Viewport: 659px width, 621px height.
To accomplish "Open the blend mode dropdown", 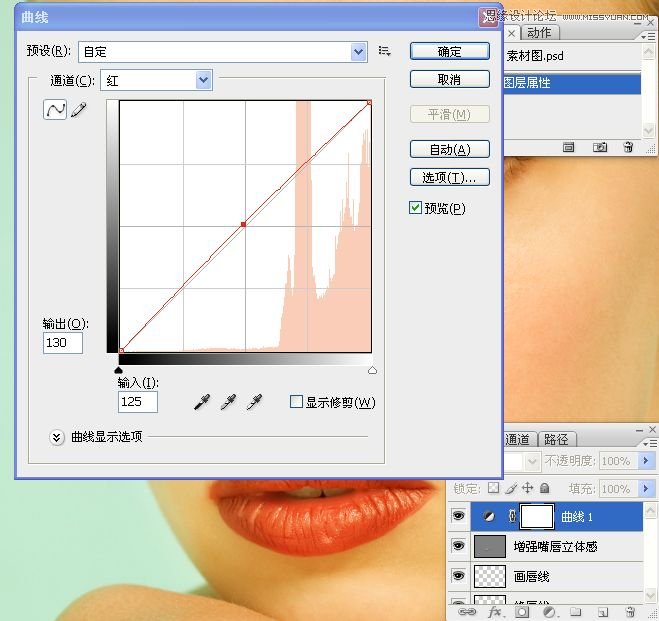I will tap(532, 461).
